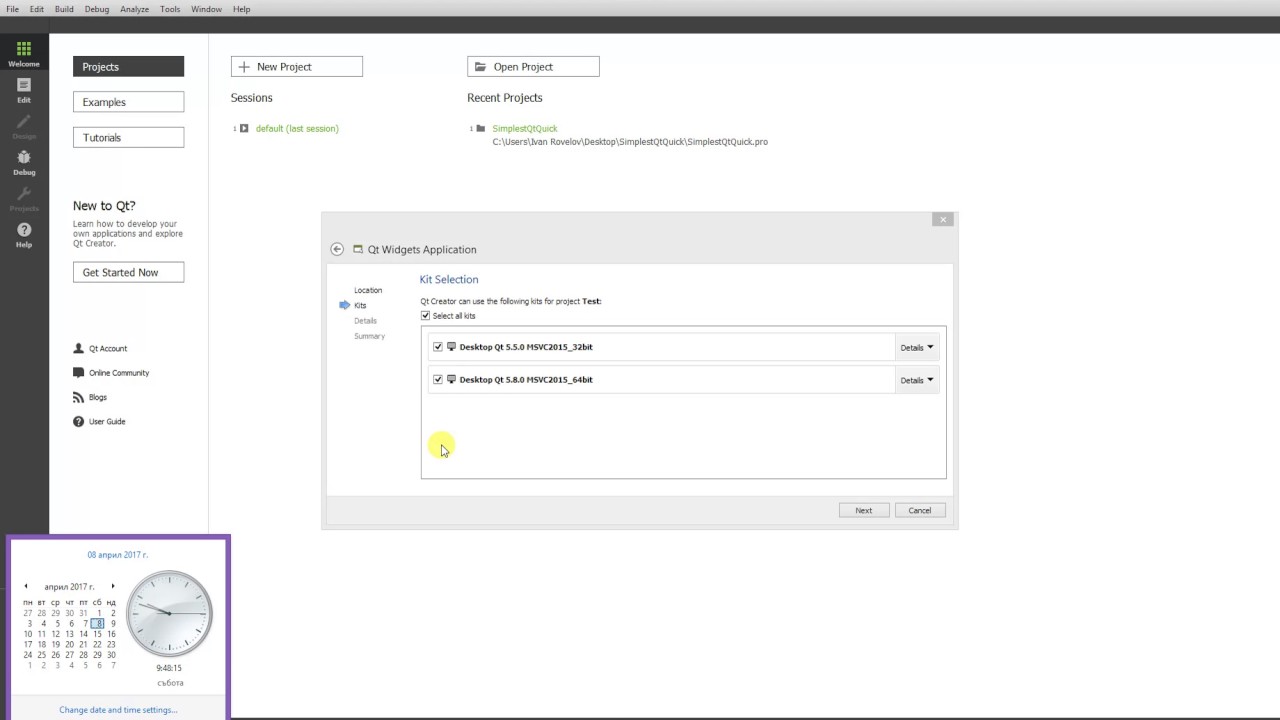
Task: Click the SimplestQtQuick.pro path text
Action: point(630,142)
